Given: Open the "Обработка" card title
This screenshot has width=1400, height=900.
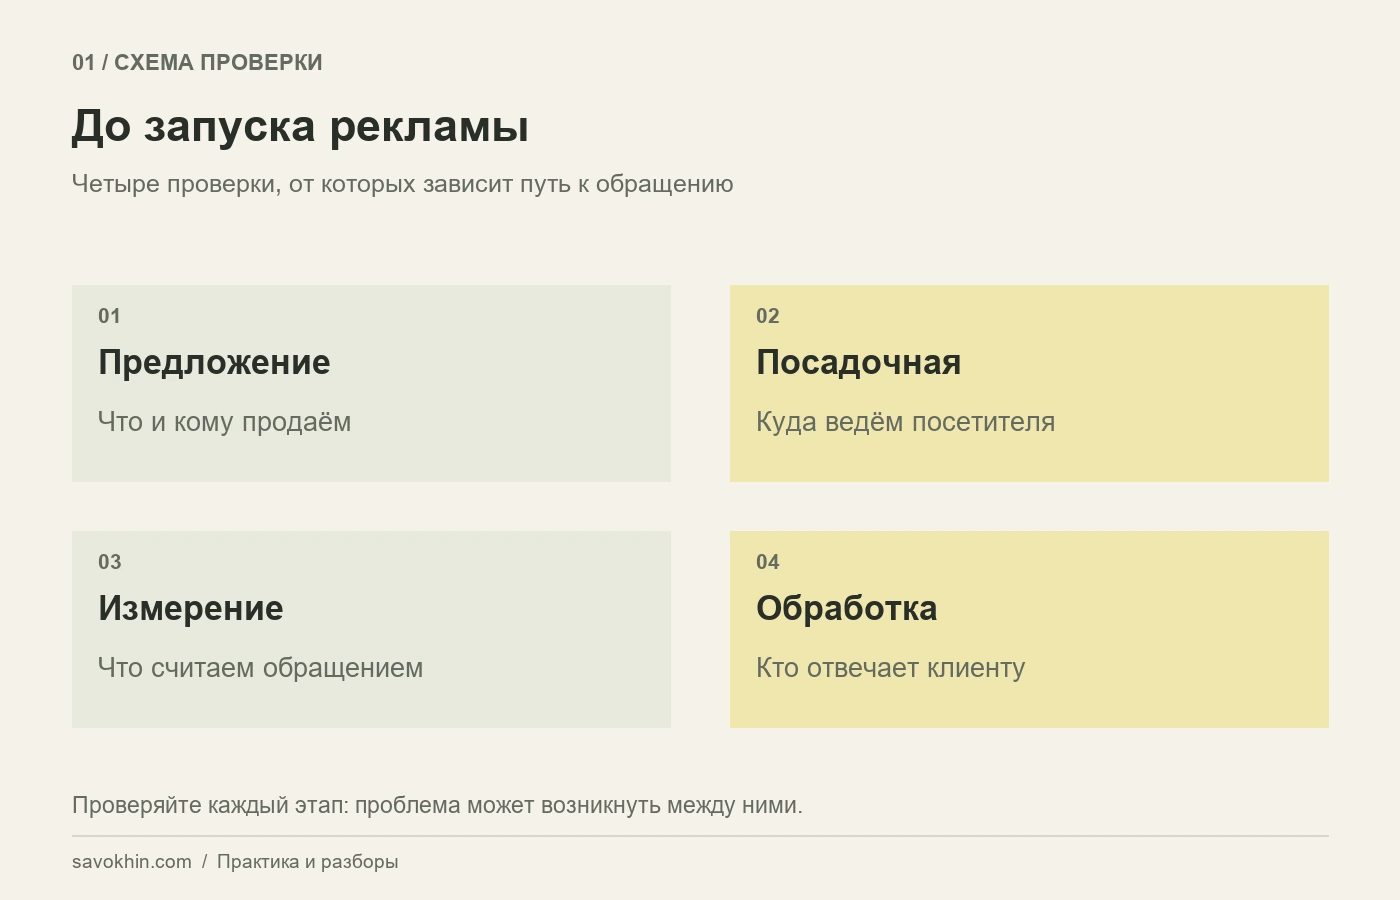Looking at the screenshot, I should pyautogui.click(x=846, y=608).
